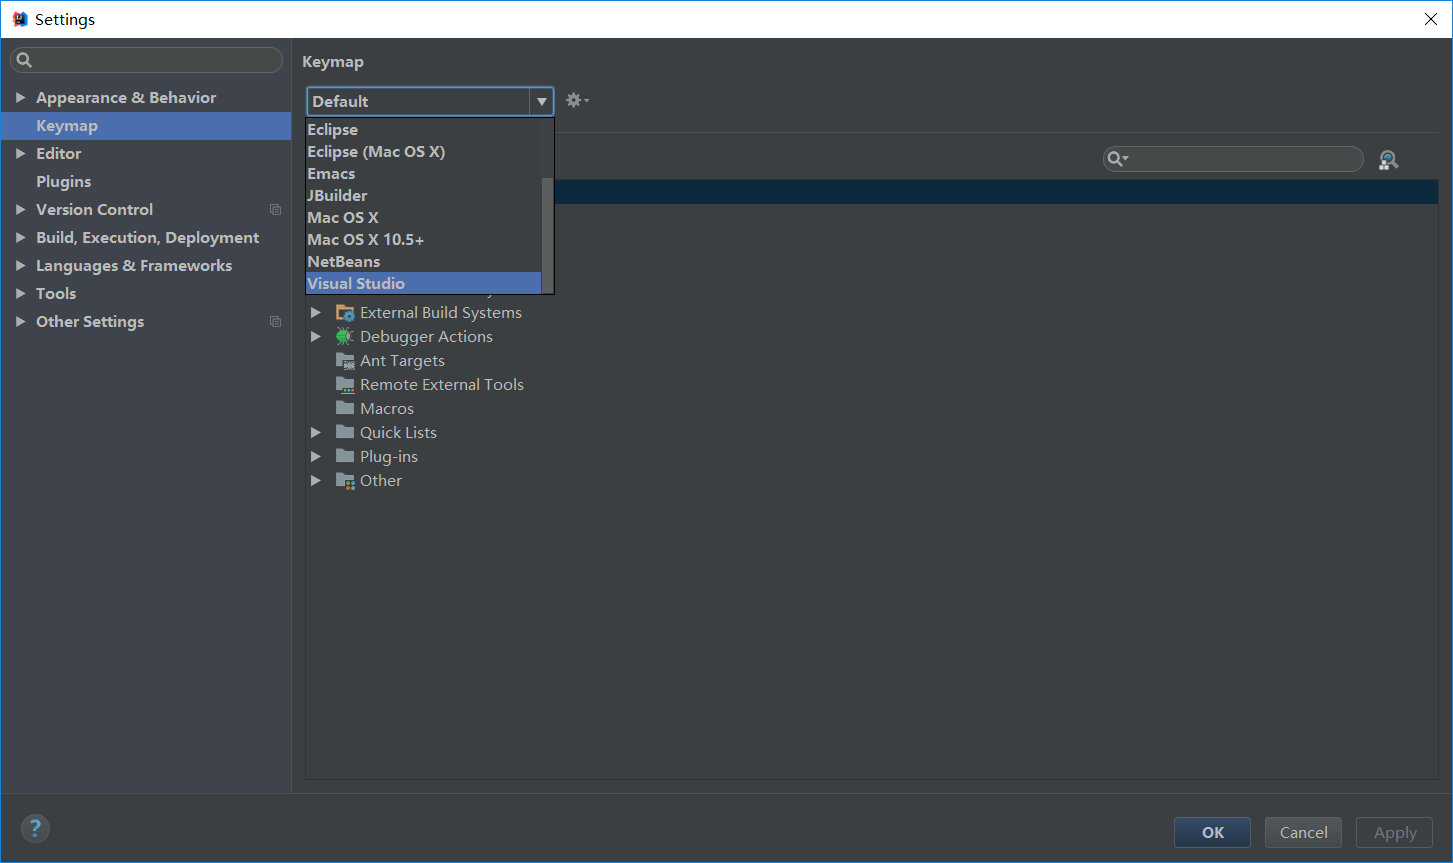Viewport: 1453px width, 863px height.
Task: Click the Ant Targets folder icon
Action: pyautogui.click(x=345, y=361)
